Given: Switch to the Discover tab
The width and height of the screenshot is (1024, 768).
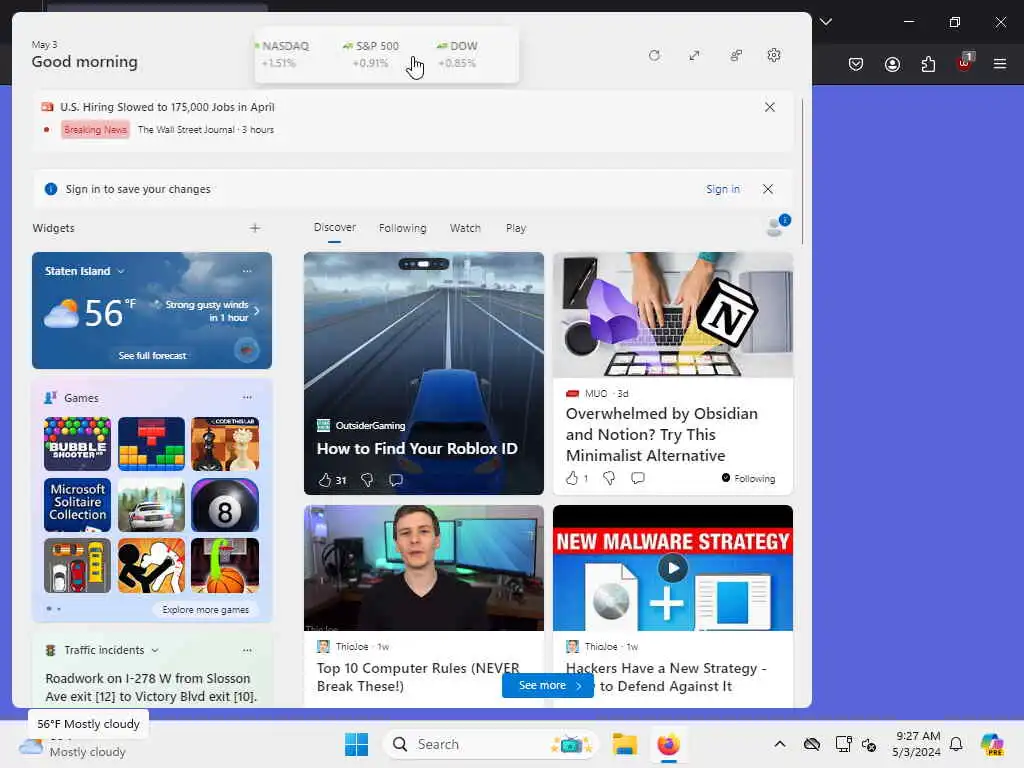Looking at the screenshot, I should pos(334,227).
